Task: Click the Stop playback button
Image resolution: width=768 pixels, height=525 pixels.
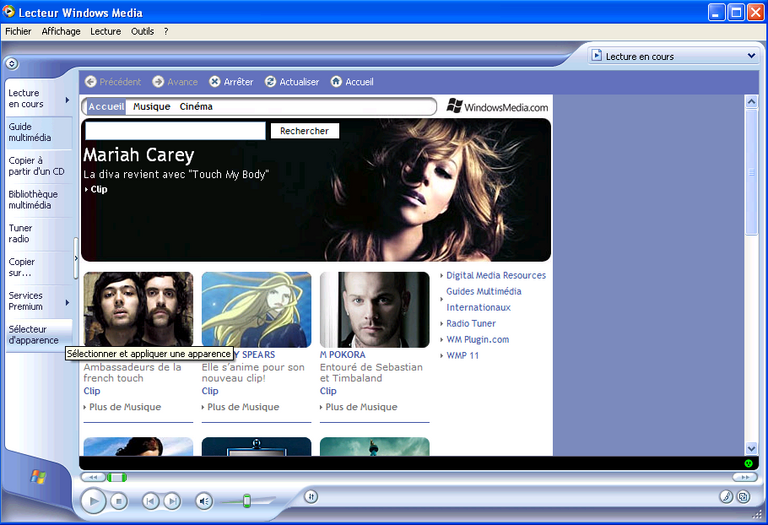Action: coord(119,501)
